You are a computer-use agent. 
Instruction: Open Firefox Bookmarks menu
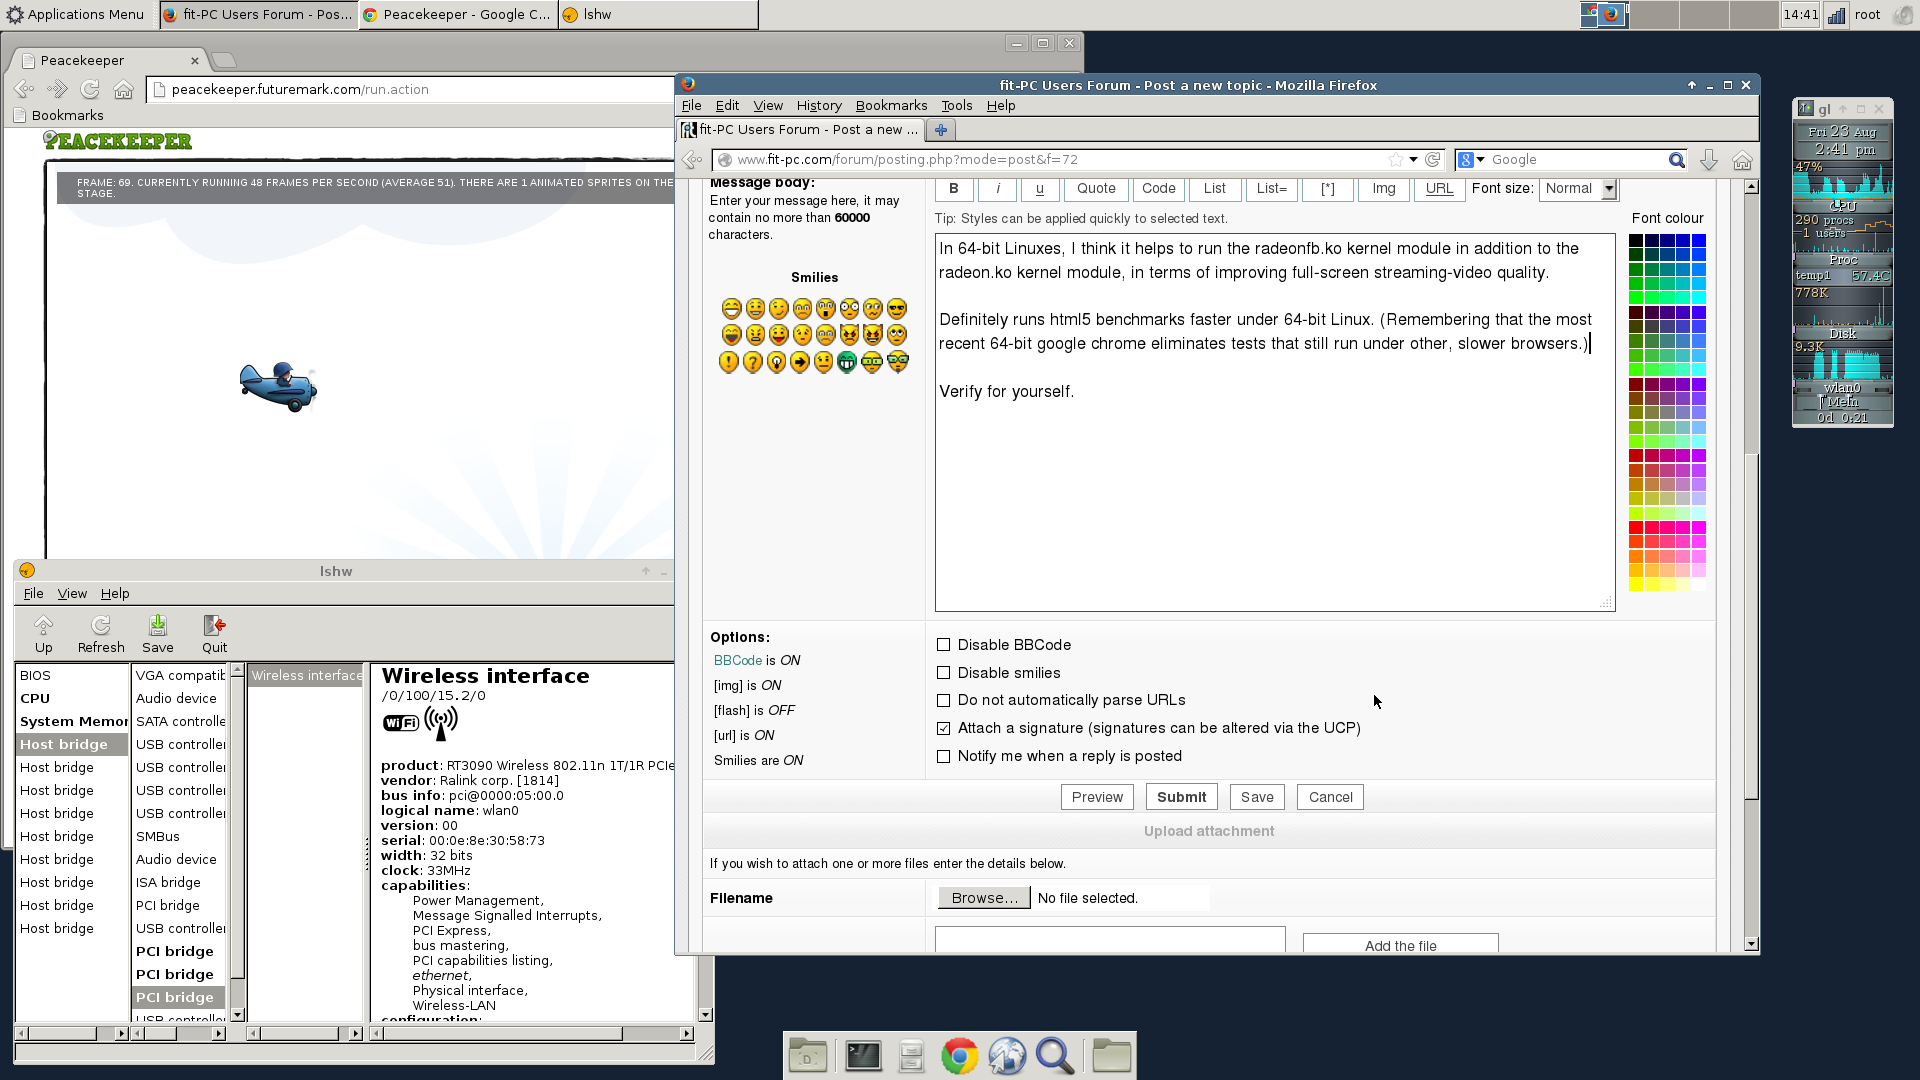(891, 105)
